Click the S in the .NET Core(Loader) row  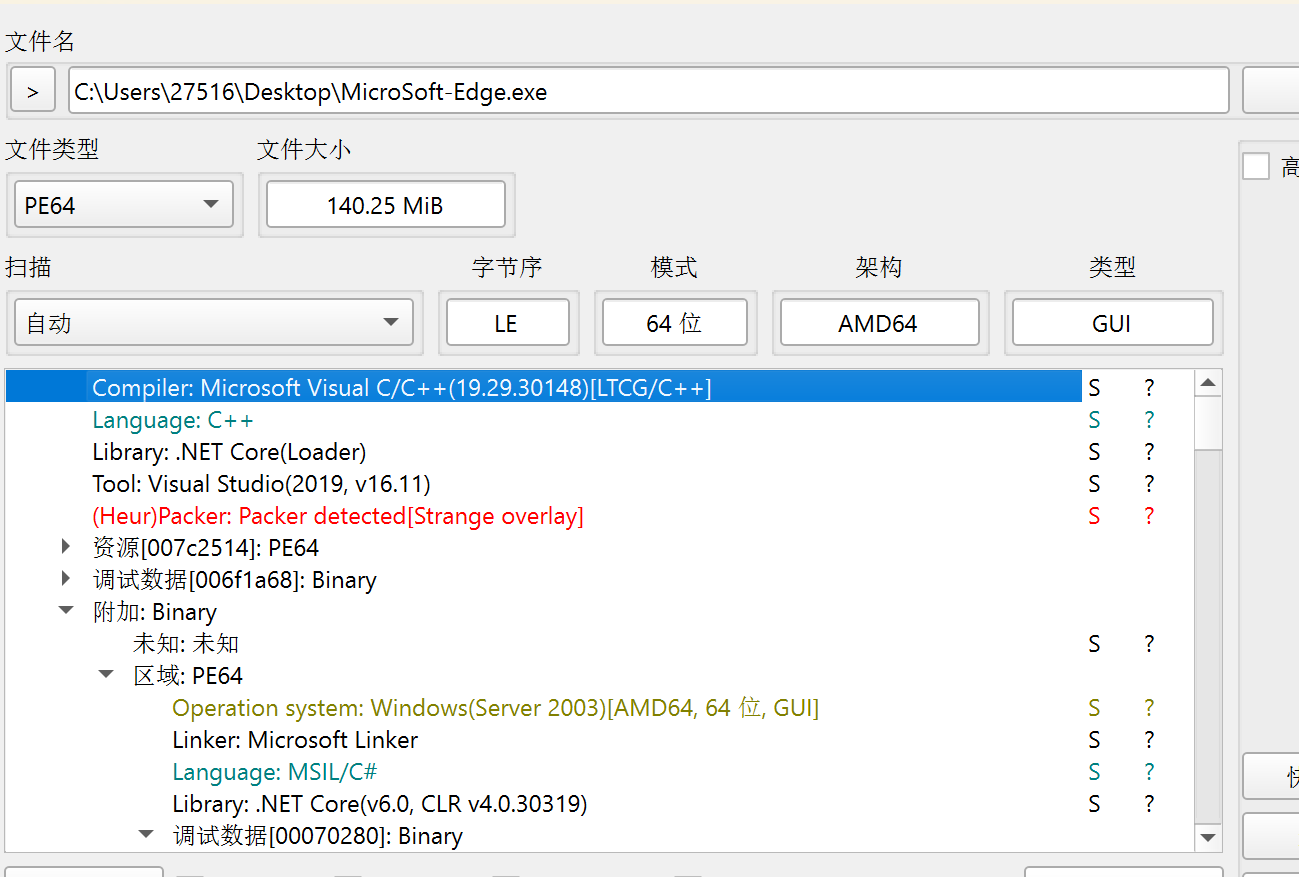tap(1094, 452)
